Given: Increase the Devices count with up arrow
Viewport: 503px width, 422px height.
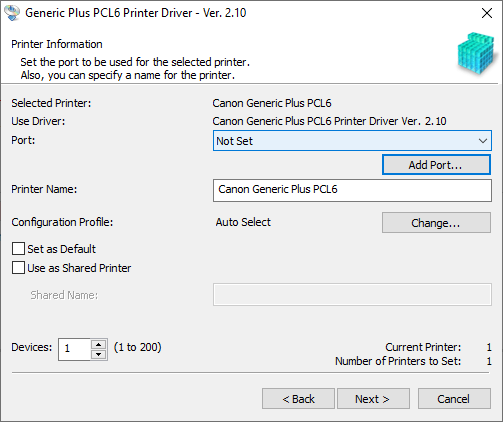Looking at the screenshot, I should point(98,344).
